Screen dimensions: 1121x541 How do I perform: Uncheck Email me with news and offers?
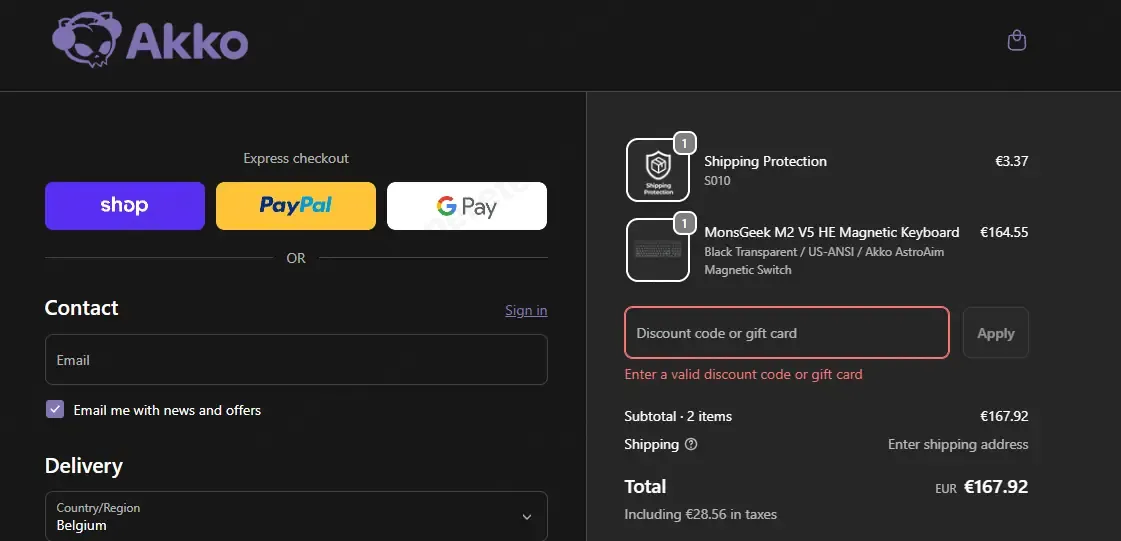click(55, 410)
